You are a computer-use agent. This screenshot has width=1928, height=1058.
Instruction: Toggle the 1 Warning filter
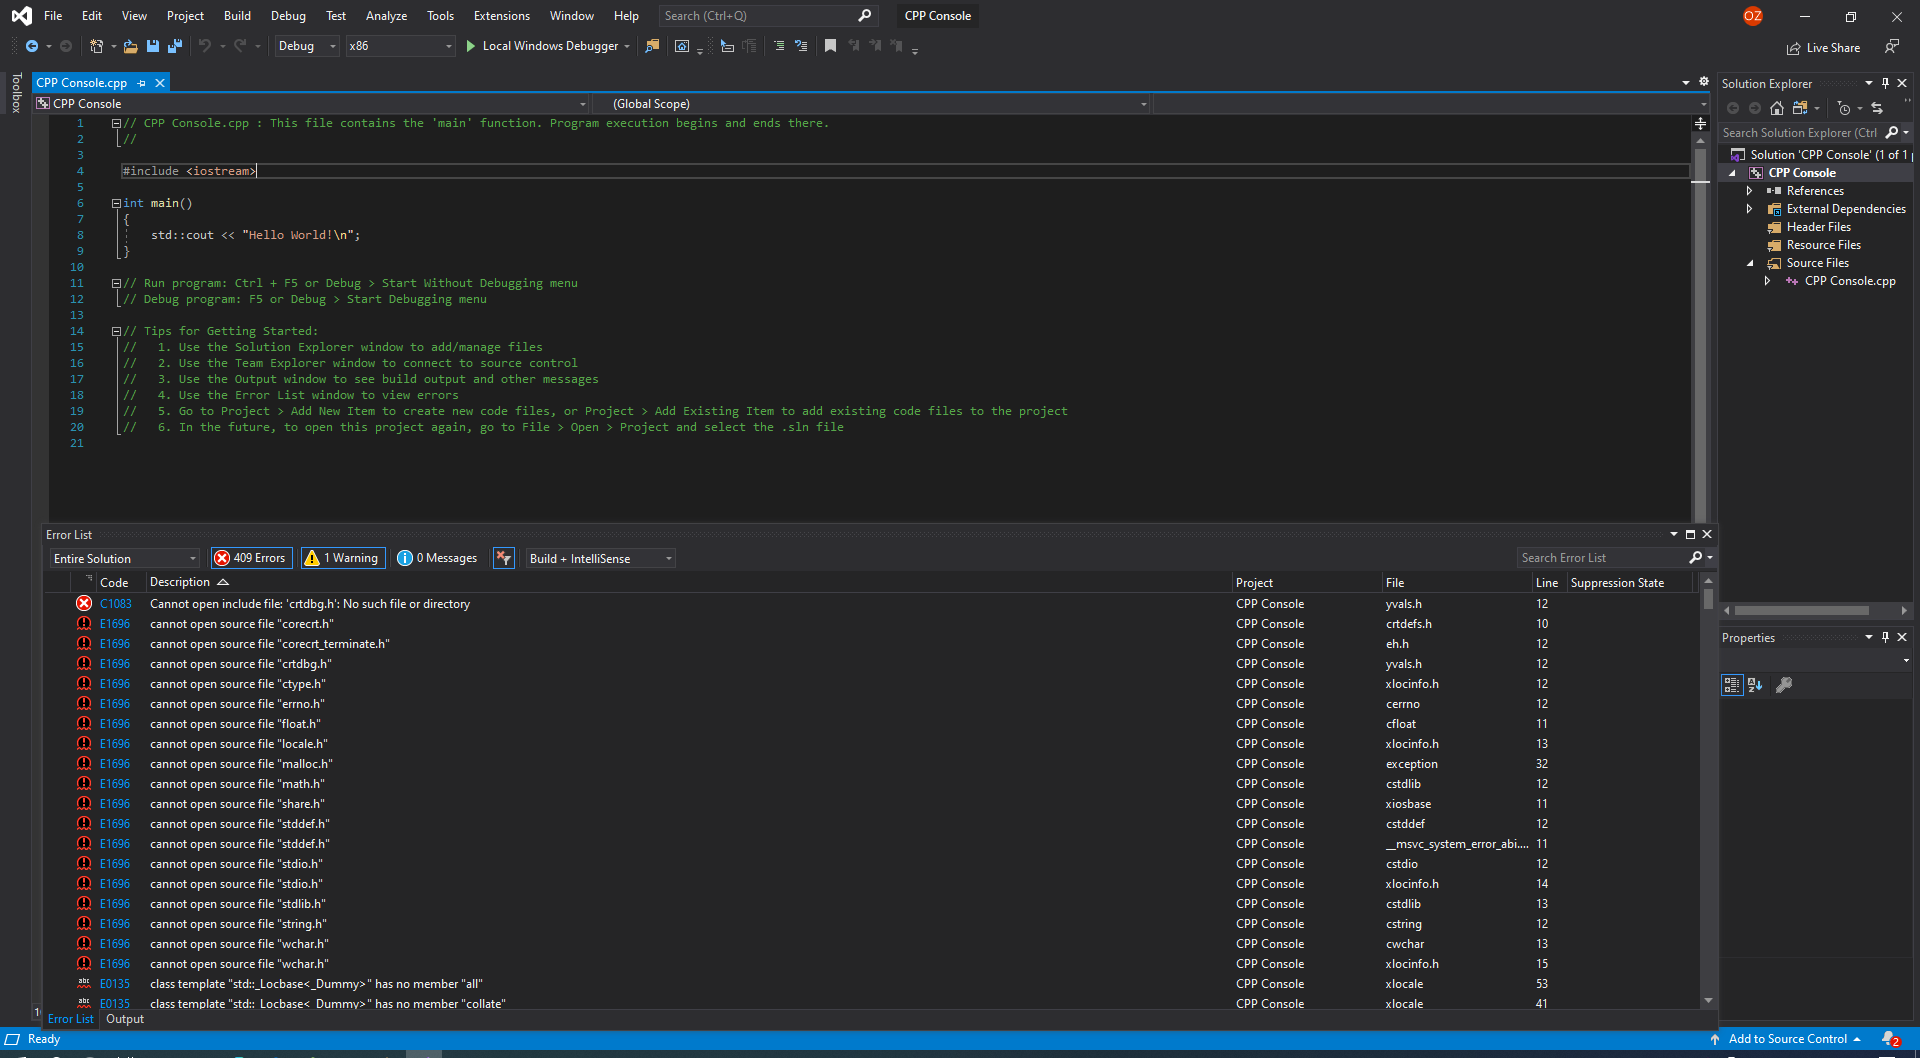tap(342, 558)
